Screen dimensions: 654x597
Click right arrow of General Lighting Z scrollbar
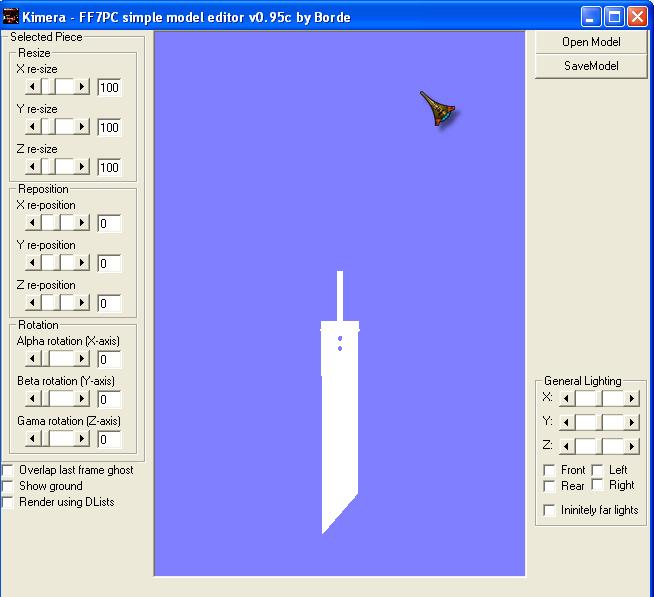tap(631, 447)
